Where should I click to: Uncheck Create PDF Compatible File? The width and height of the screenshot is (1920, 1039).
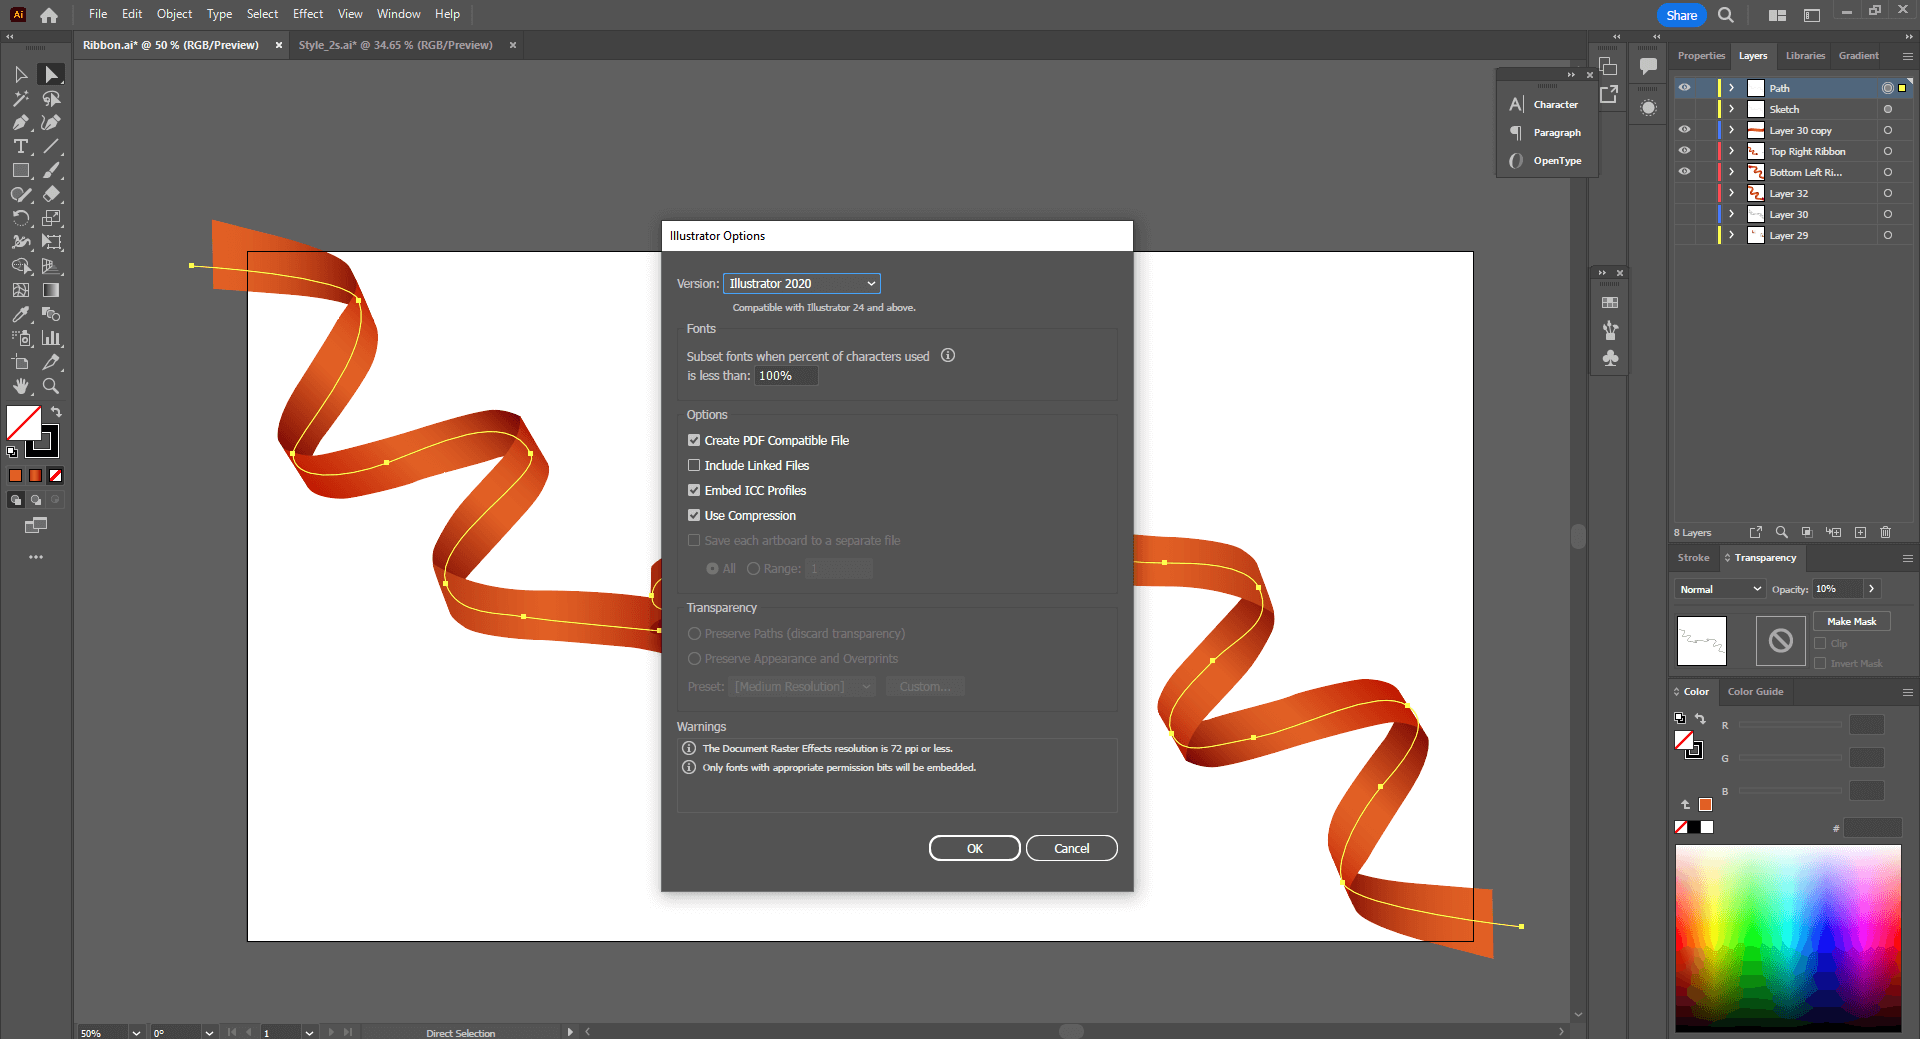(x=694, y=440)
